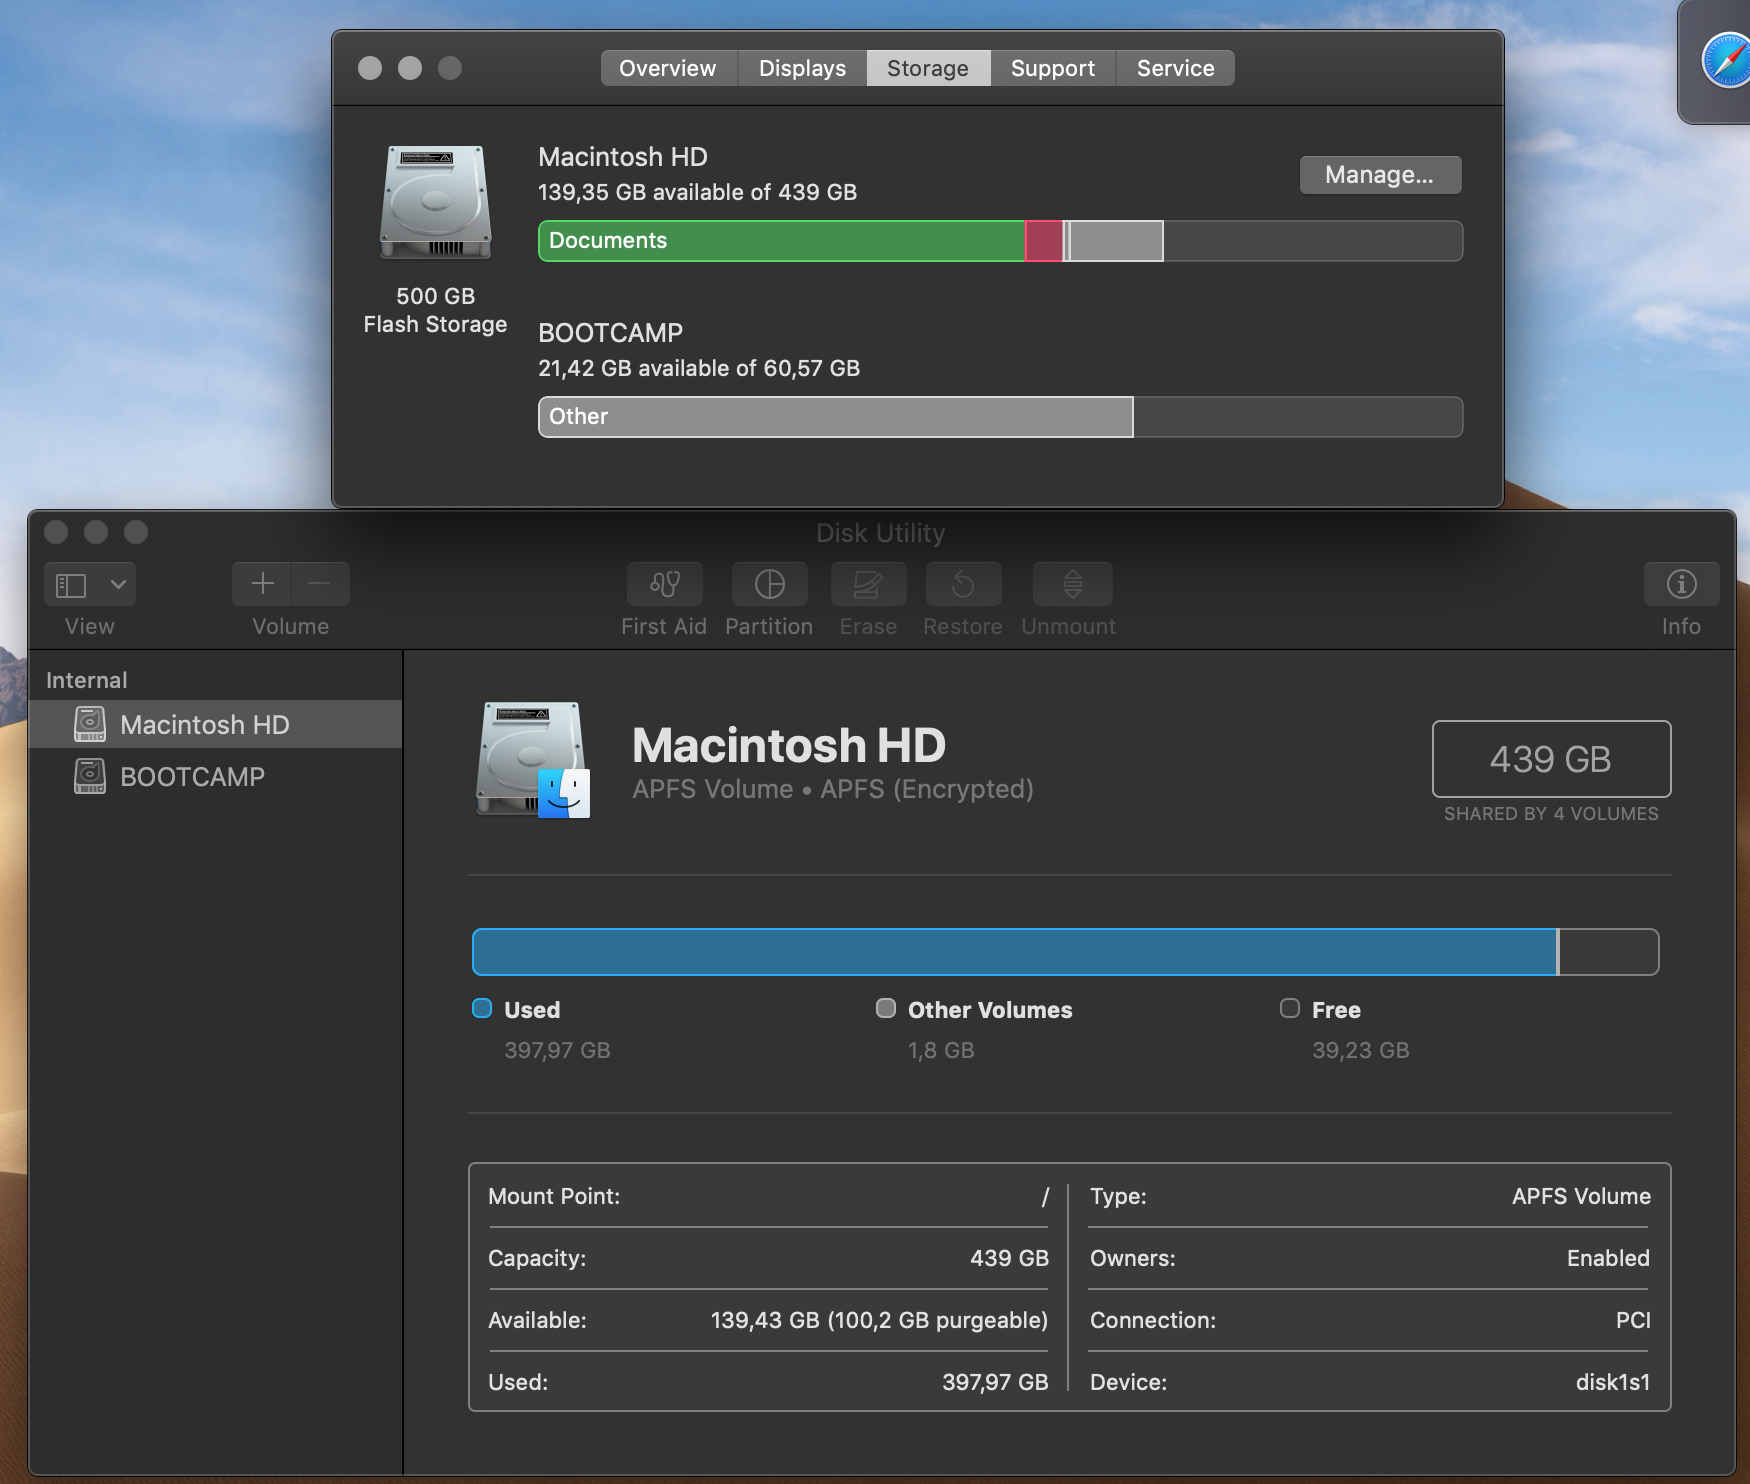This screenshot has width=1750, height=1484.
Task: Open the View dropdown chevron
Action: pos(118,585)
